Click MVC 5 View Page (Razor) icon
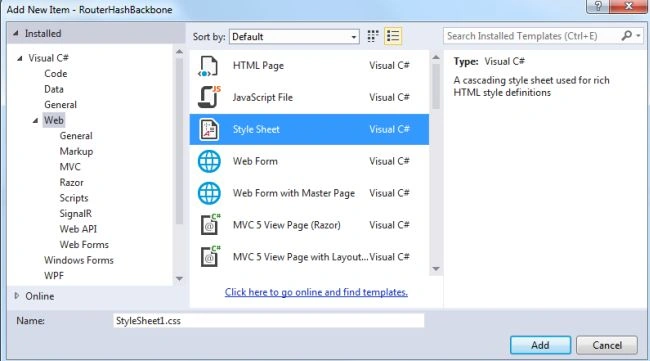The height and width of the screenshot is (361, 650). point(210,225)
